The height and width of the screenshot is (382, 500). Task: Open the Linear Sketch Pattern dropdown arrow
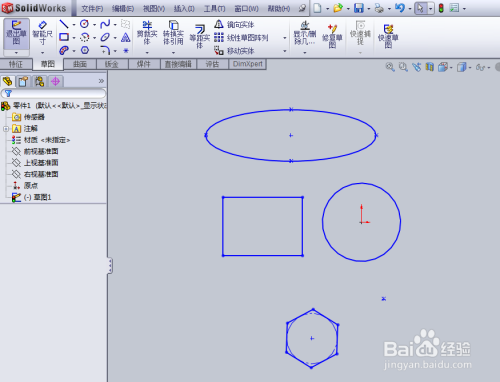(x=284, y=38)
